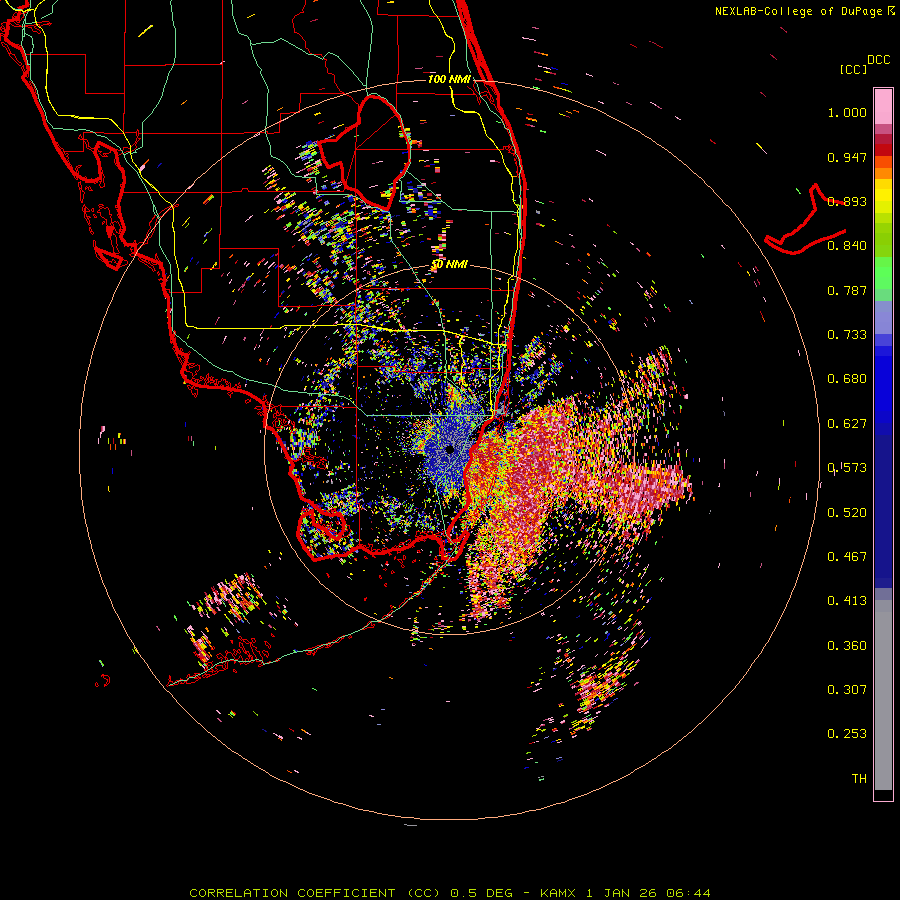
Task: Select the 0.840 scale value
Action: click(847, 246)
